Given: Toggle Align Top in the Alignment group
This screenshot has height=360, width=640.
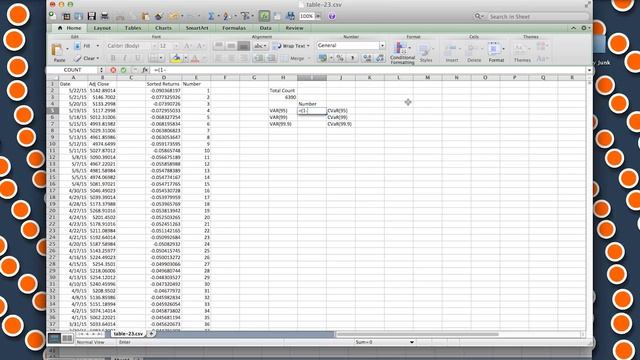Looking at the screenshot, I should tap(218, 46).
